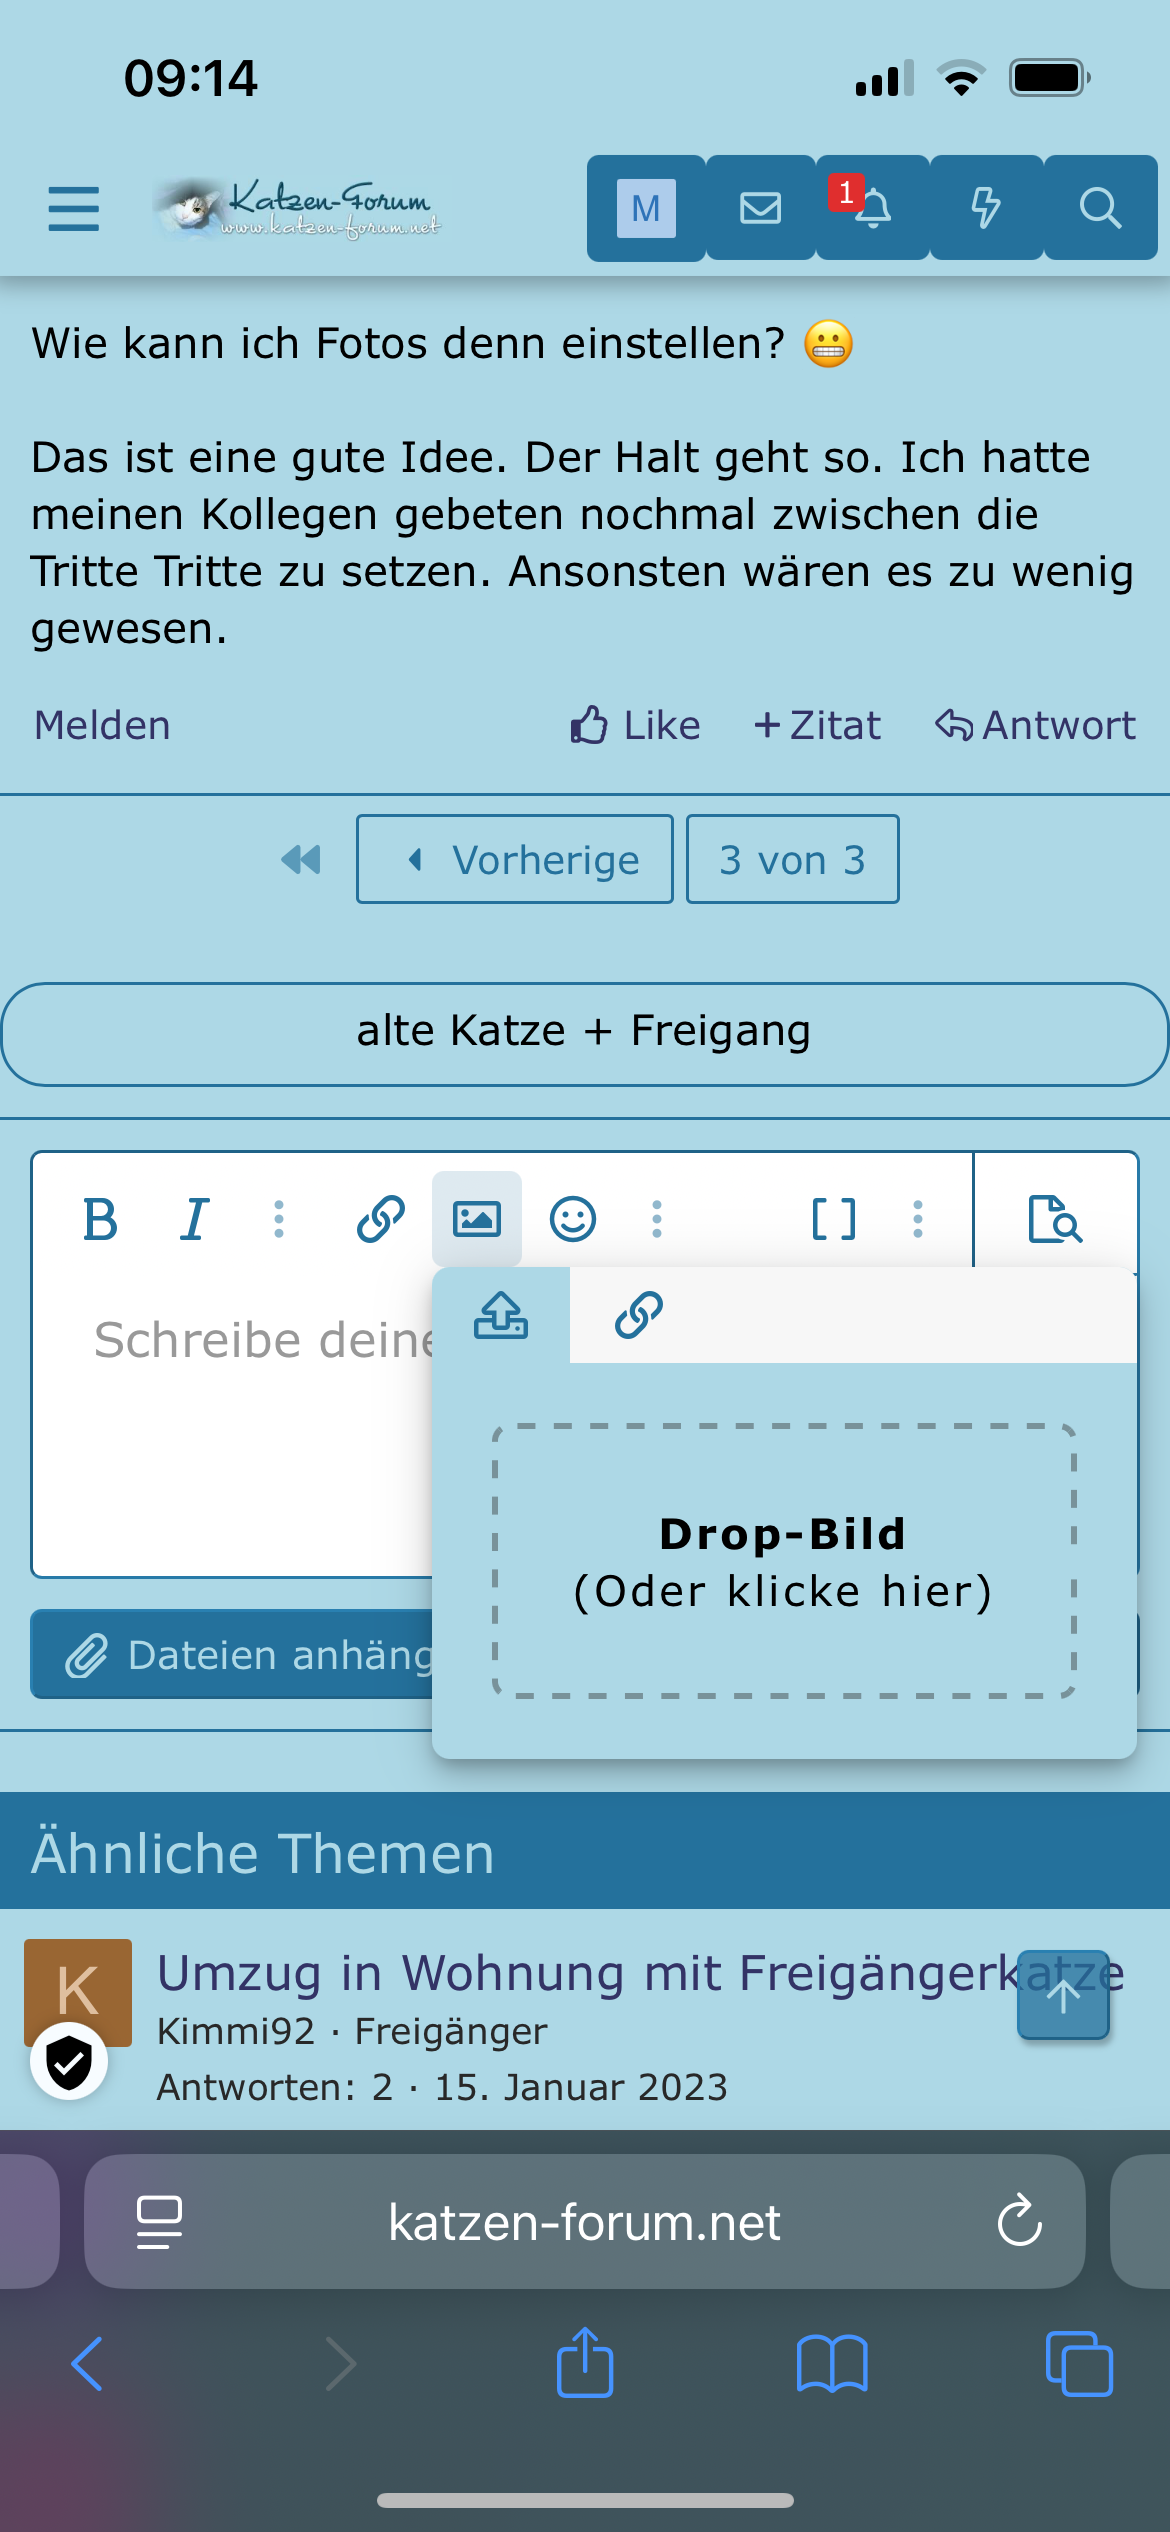The height and width of the screenshot is (2532, 1170).
Task: Click the Zitat quote link
Action: coord(818,725)
